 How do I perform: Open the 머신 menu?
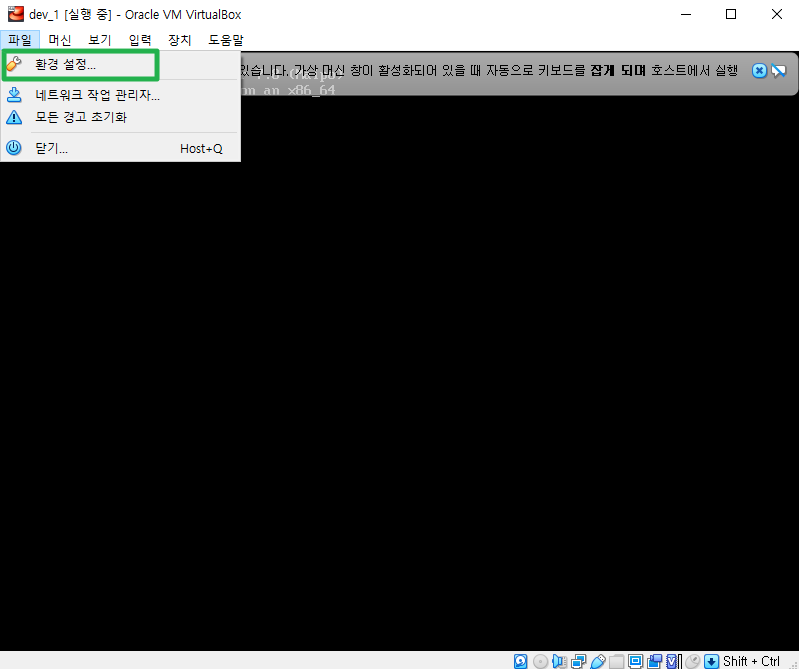(x=60, y=40)
